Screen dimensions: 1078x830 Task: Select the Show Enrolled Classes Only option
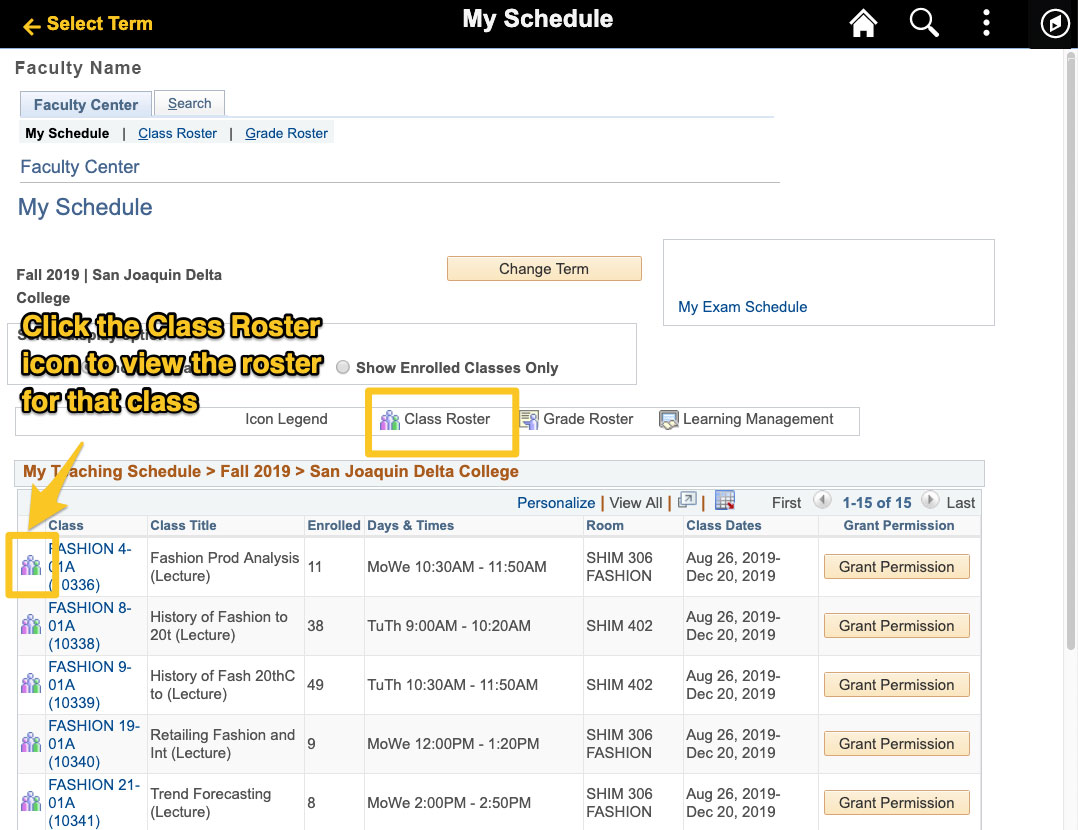click(343, 367)
